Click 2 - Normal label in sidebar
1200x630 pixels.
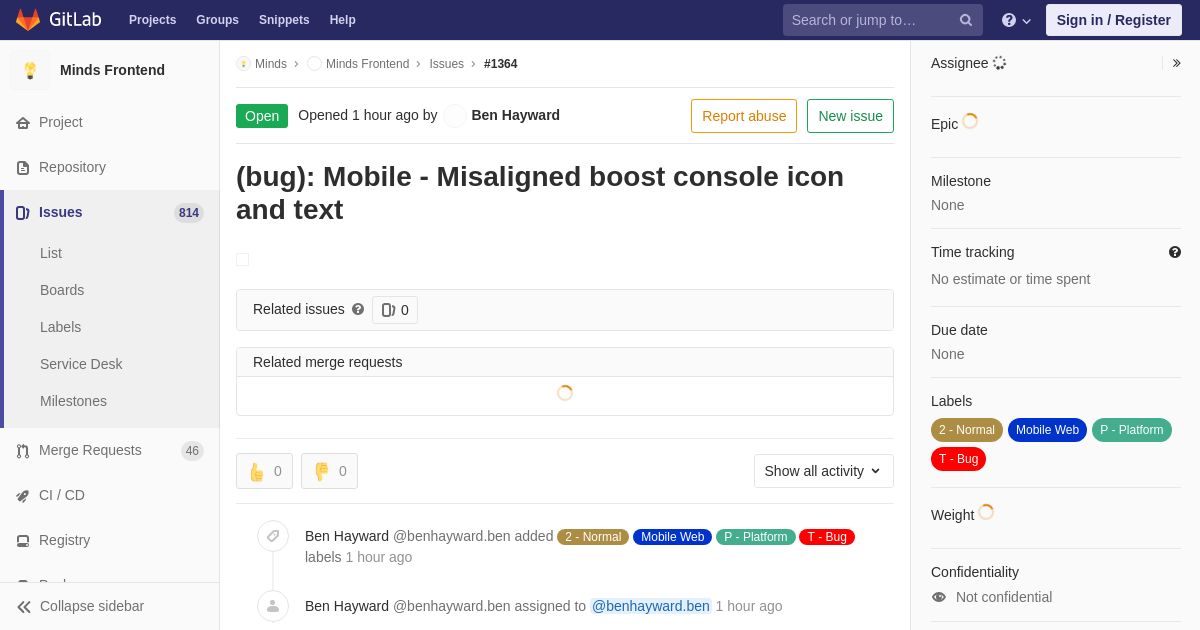point(967,430)
